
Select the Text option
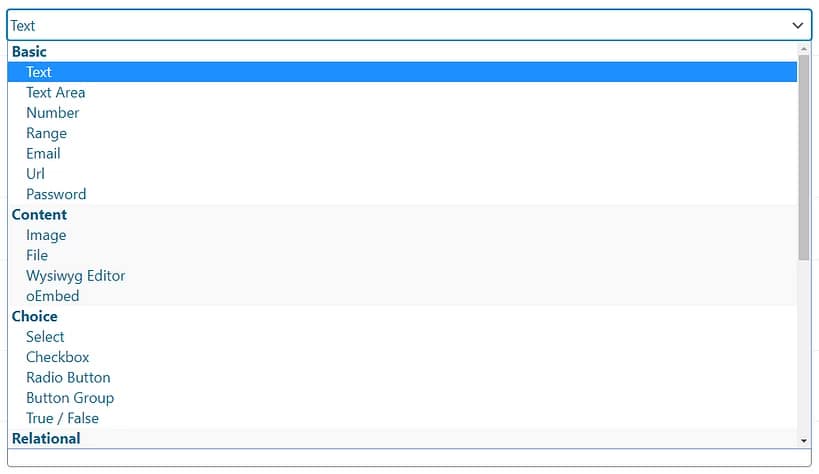coord(39,72)
